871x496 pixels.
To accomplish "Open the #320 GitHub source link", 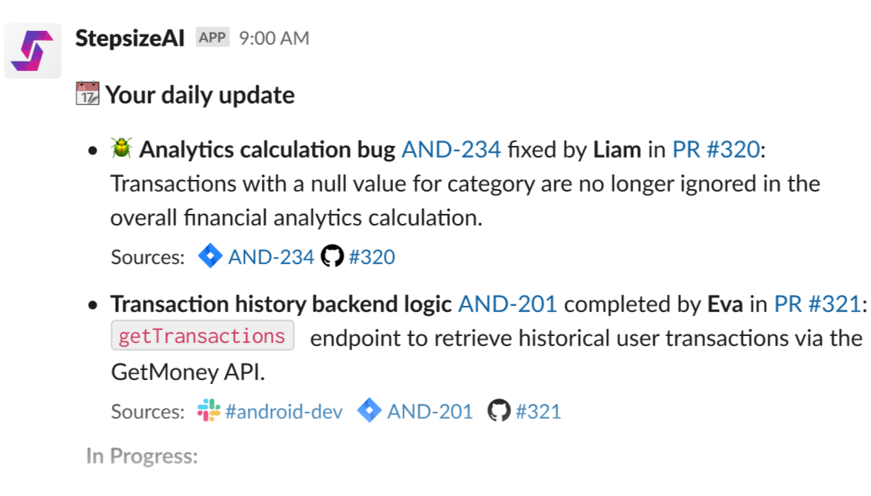I will coord(371,257).
